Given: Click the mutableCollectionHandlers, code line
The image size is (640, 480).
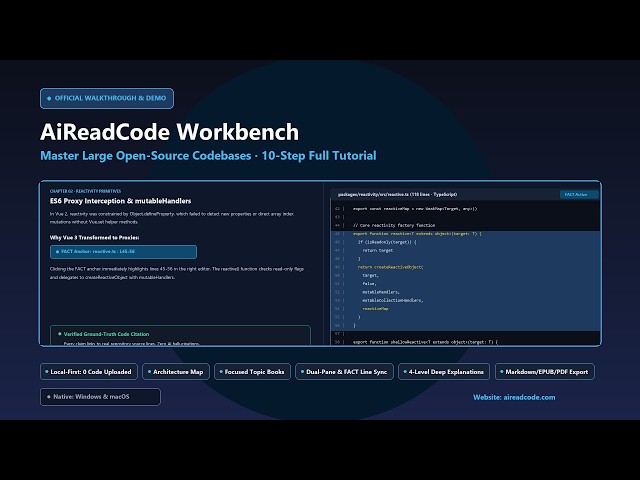Looking at the screenshot, I should (x=393, y=300).
